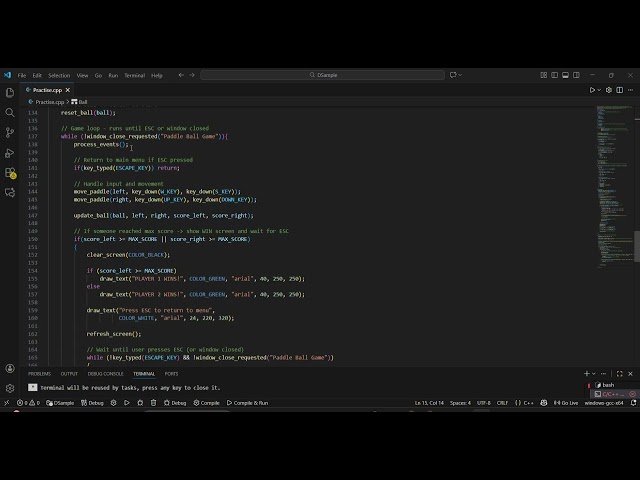Change indentation via Spaces: 4

(460, 403)
